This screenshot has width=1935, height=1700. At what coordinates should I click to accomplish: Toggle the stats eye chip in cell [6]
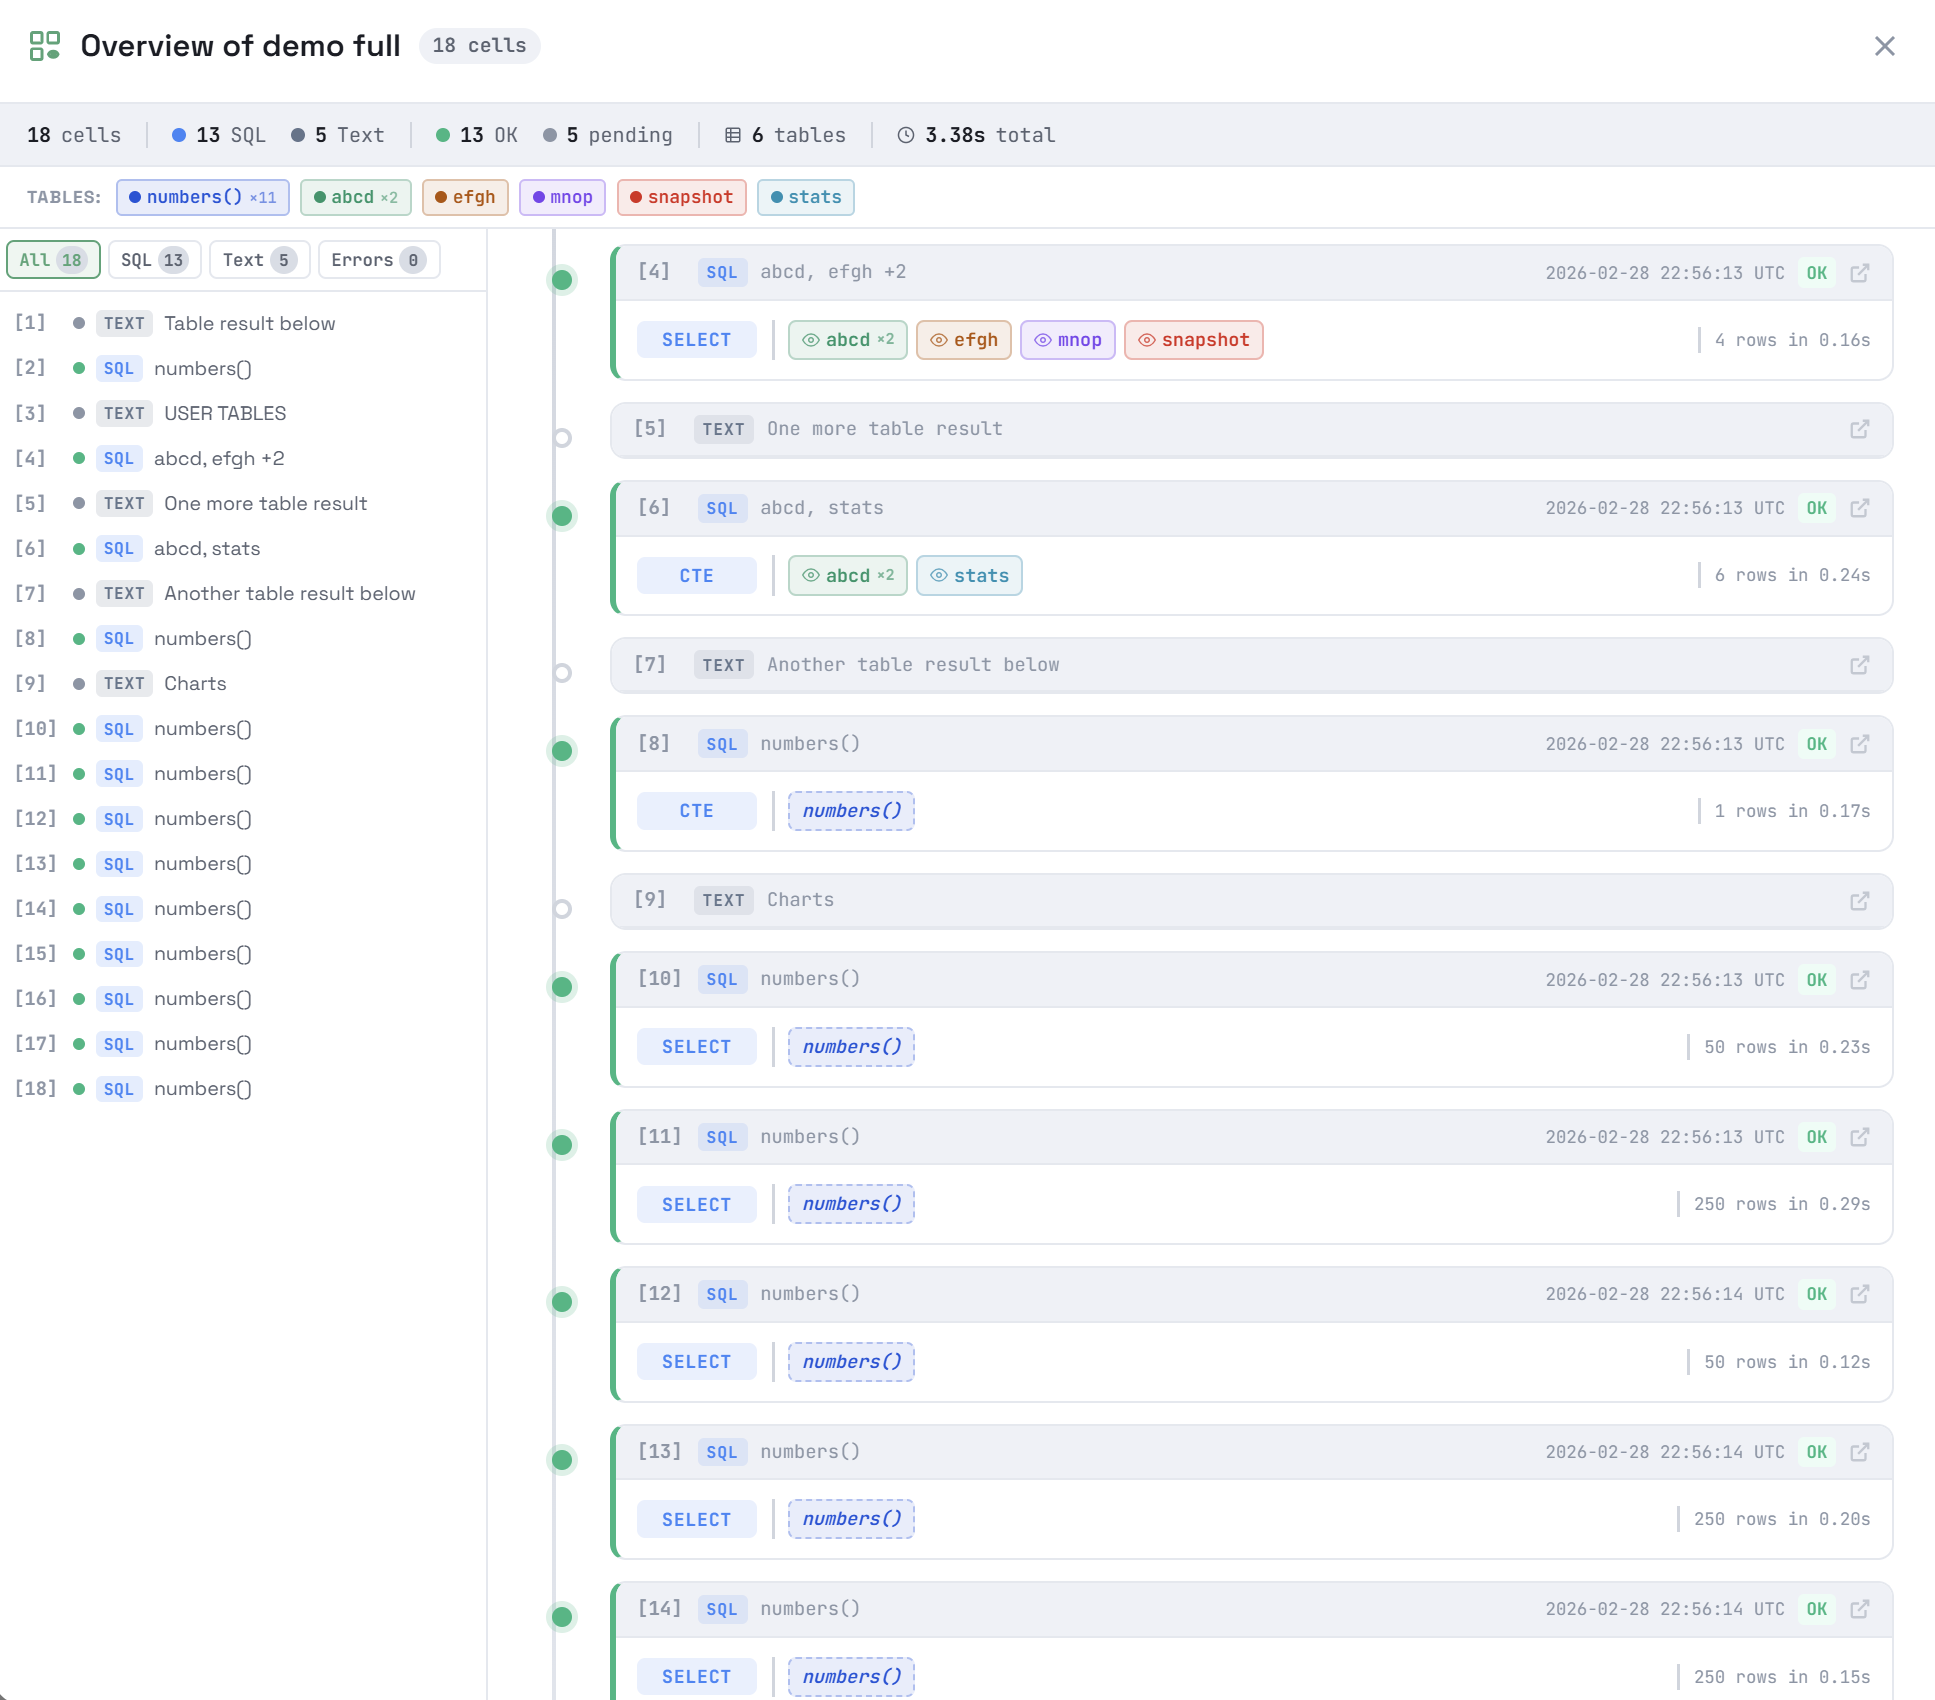tap(969, 576)
